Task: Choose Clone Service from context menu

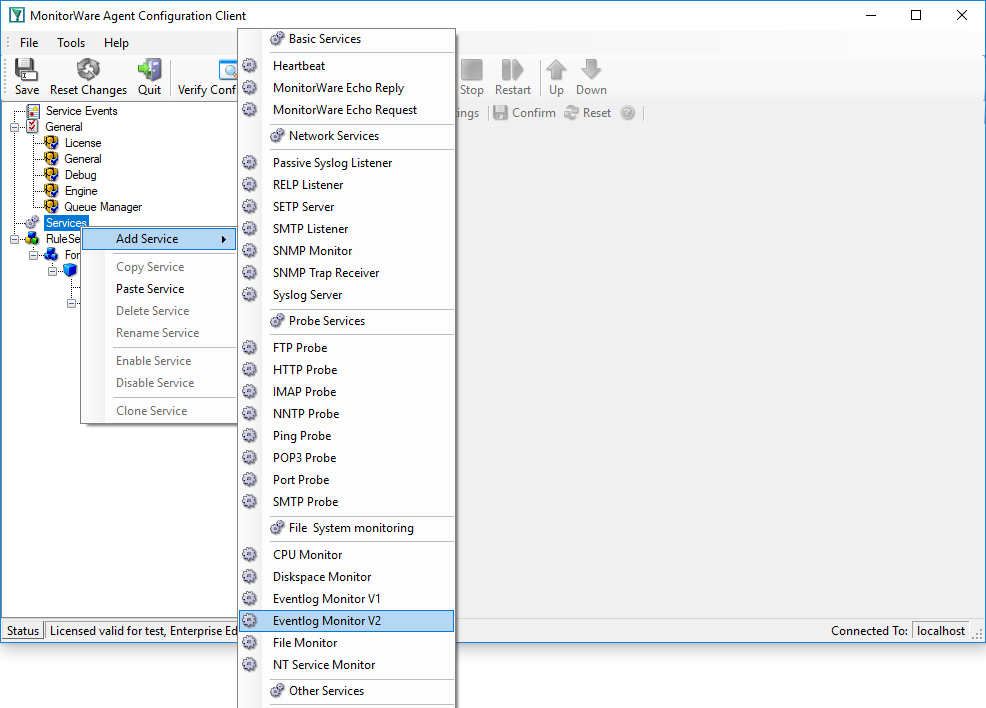Action: point(151,411)
